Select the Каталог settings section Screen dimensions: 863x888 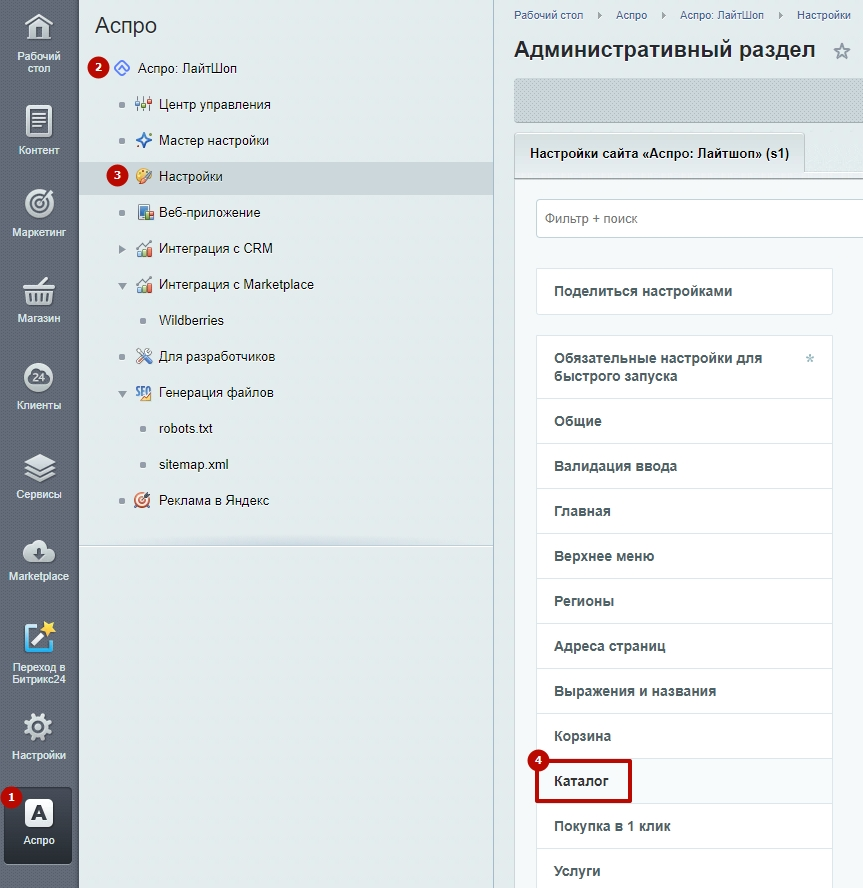click(x=582, y=781)
